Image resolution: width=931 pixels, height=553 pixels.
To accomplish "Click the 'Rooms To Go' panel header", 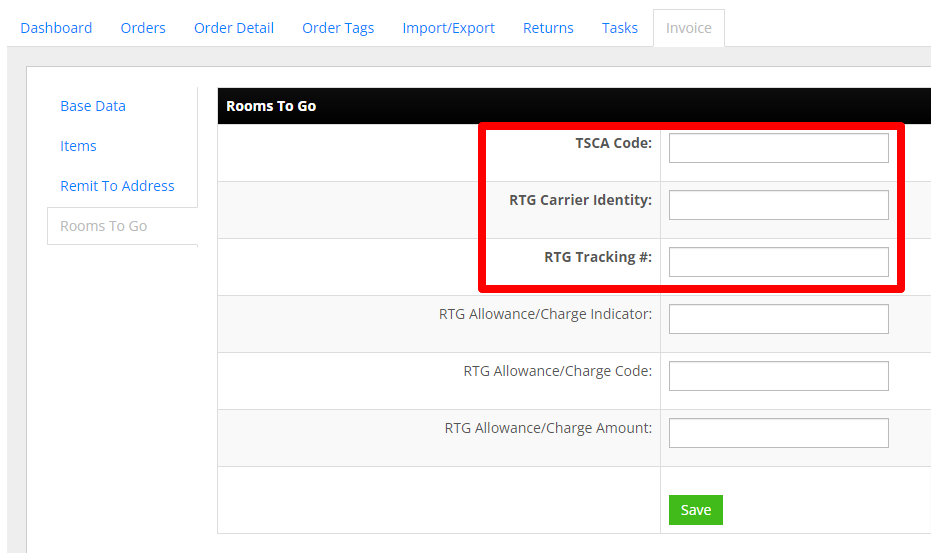I will coord(574,106).
